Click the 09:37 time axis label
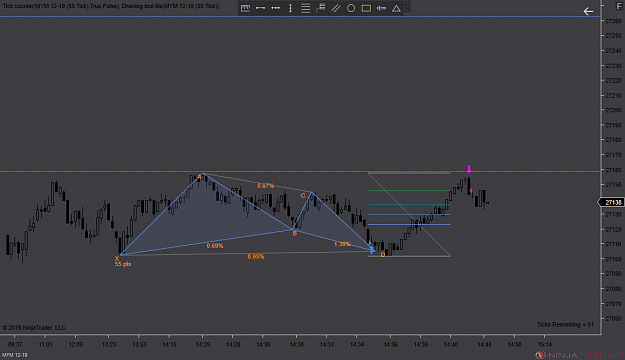The width and height of the screenshot is (625, 360). [x=15, y=344]
